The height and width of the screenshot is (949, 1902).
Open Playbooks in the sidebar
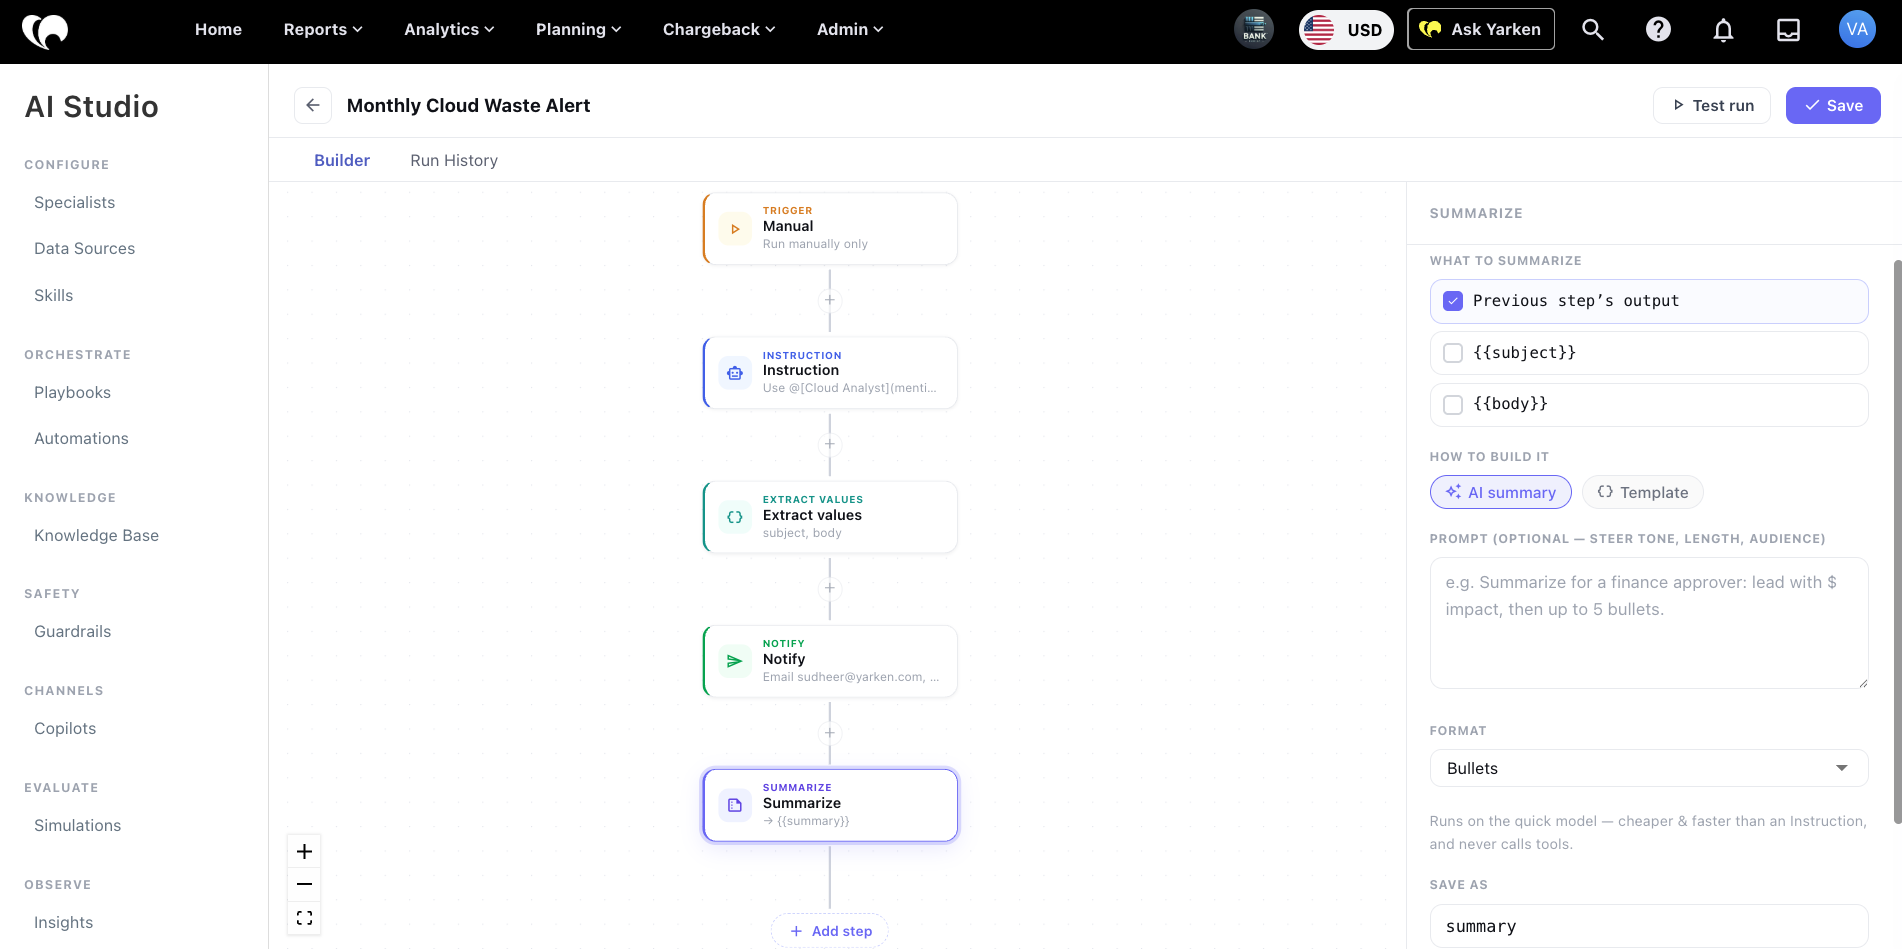[x=73, y=392]
